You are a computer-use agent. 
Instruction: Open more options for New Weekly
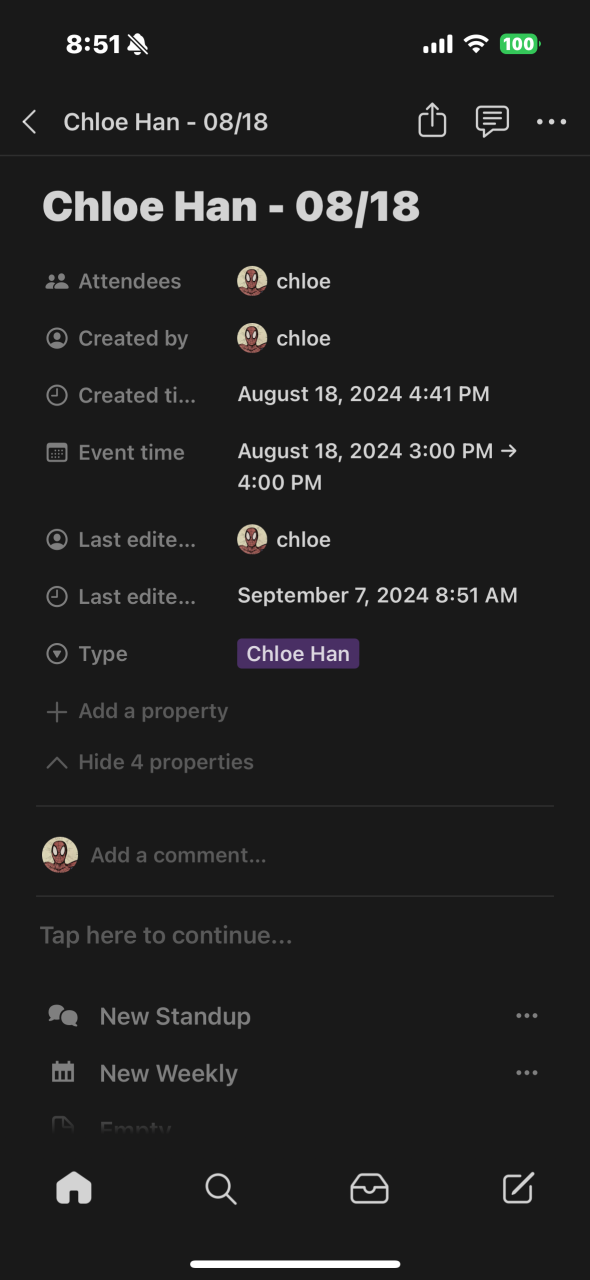tap(527, 1073)
